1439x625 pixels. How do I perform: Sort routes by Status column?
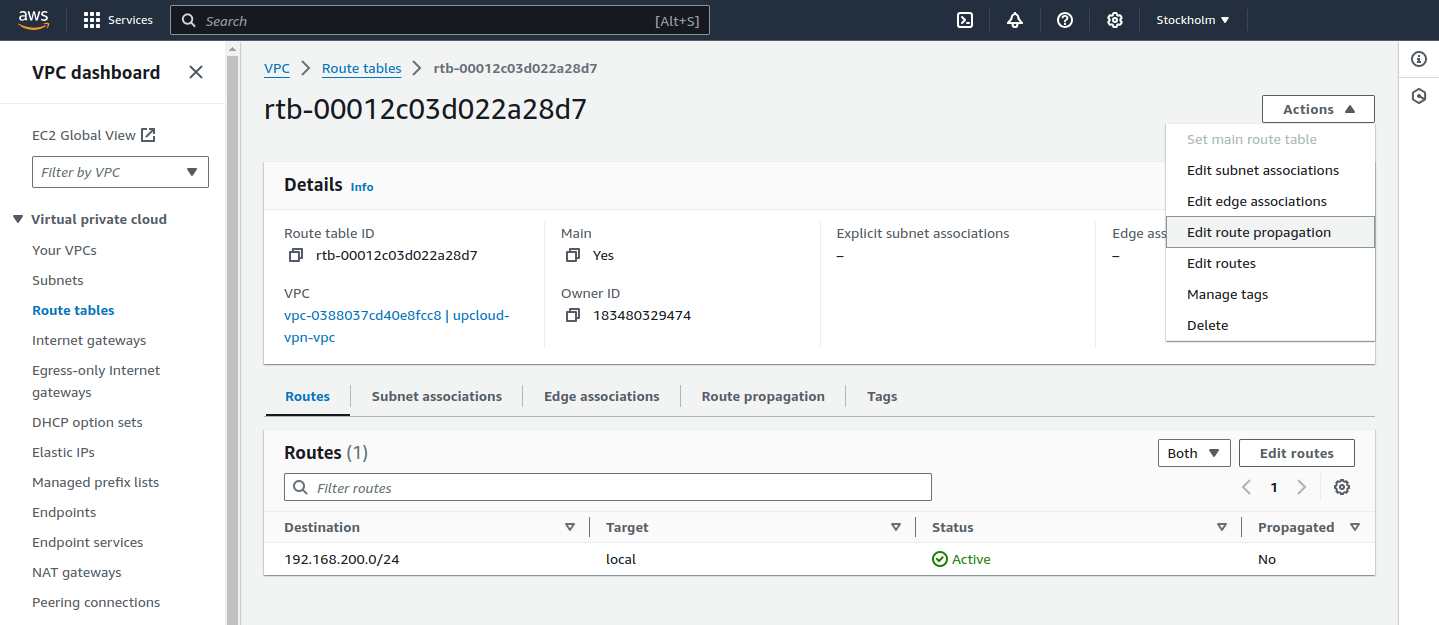(x=1222, y=527)
